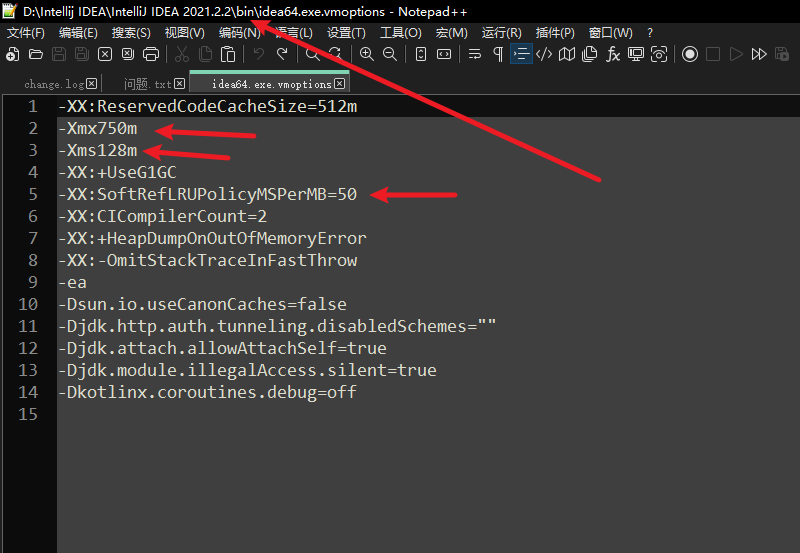Click the Stop Recording macro icon
Screen dimensions: 800x553
(x=713, y=54)
